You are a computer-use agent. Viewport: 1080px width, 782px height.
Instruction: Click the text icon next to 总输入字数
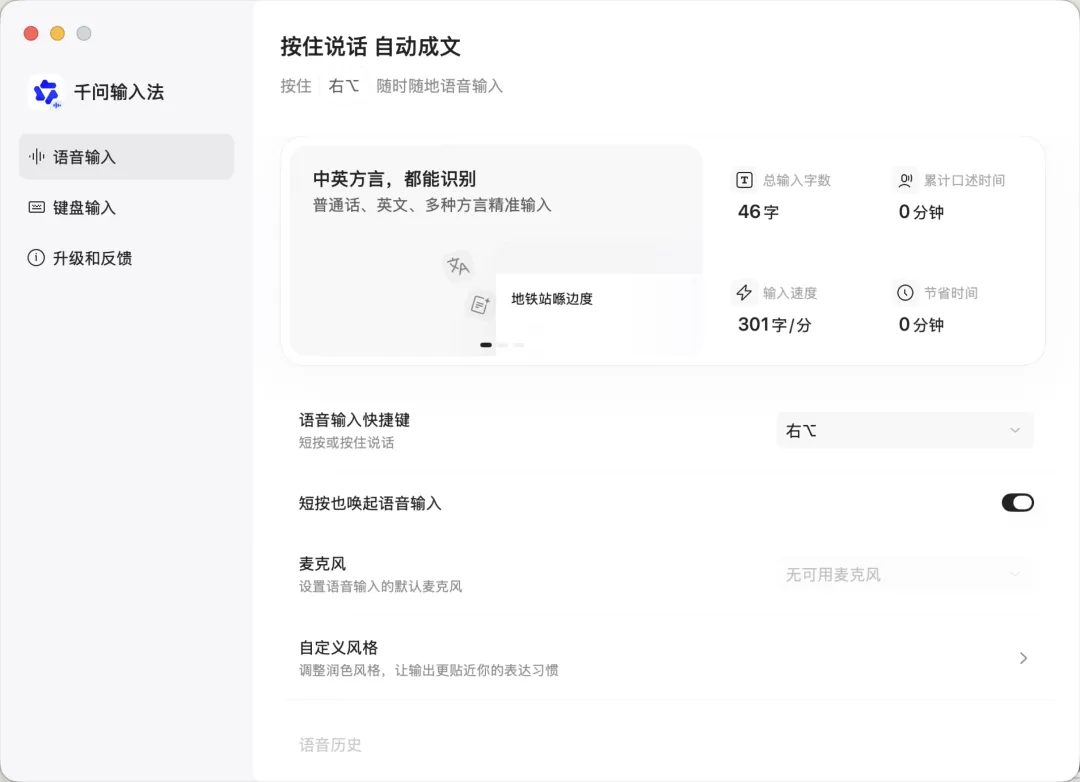coord(744,181)
